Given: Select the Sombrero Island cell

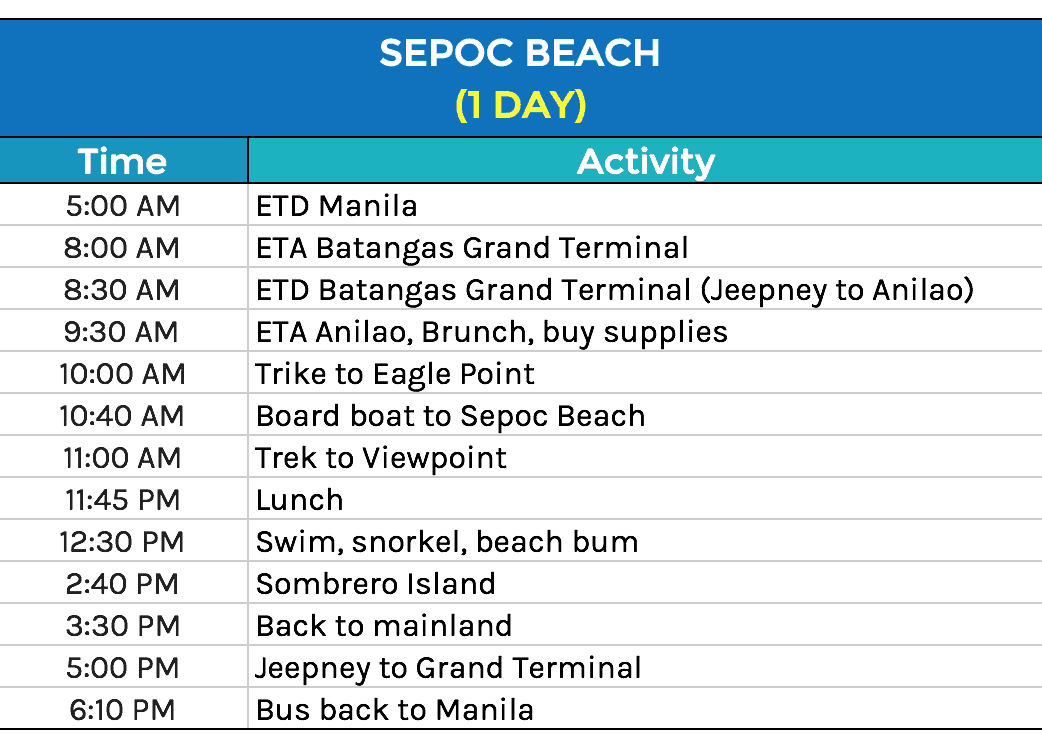Looking at the screenshot, I should (375, 584).
